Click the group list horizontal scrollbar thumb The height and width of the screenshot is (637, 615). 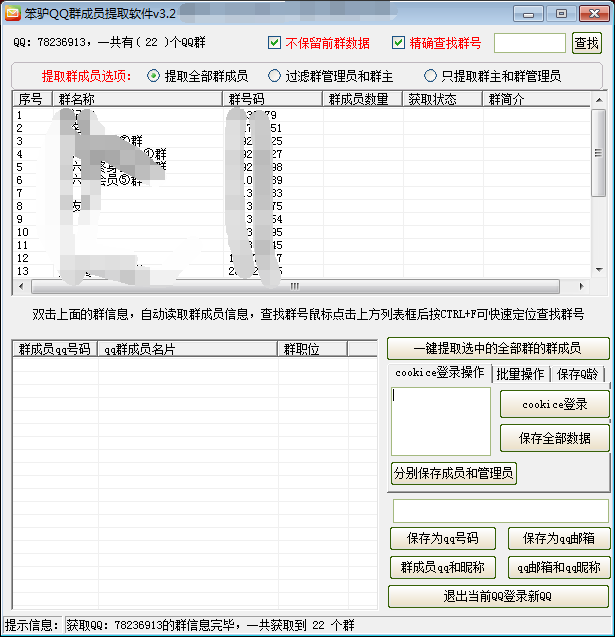coord(295,286)
